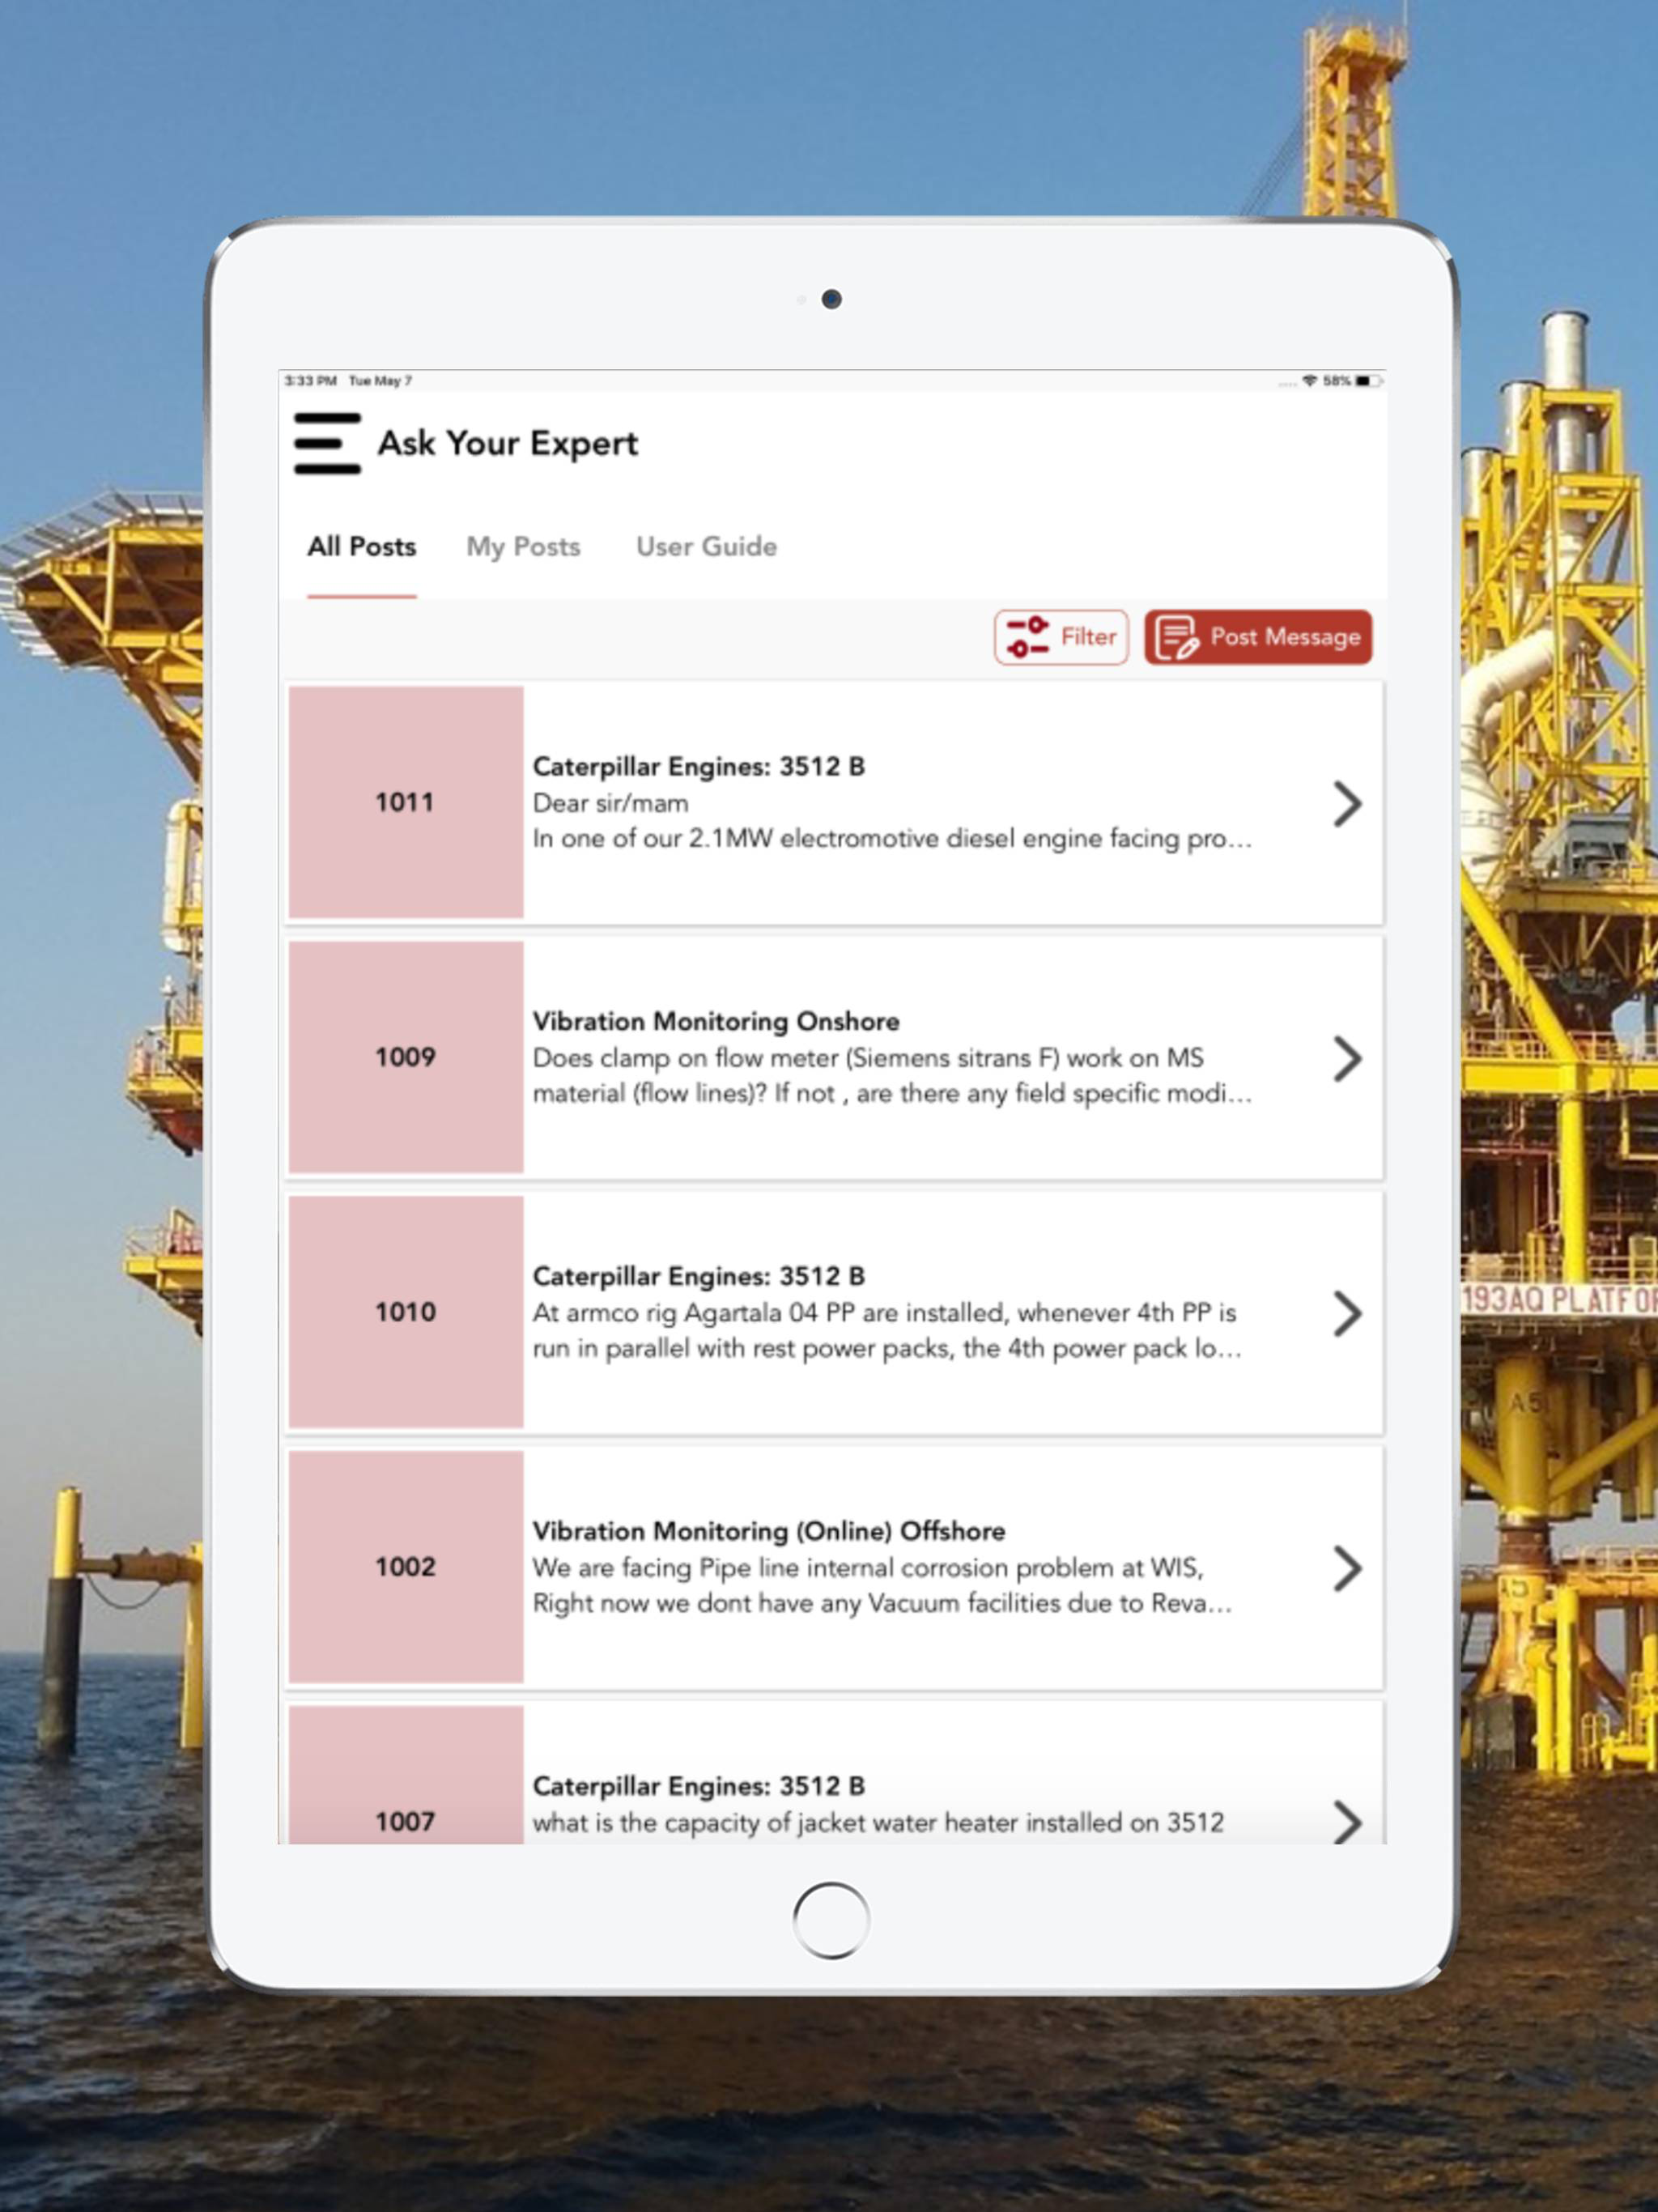Select the pink 1011 post number tile
The image size is (1658, 2212).
[405, 802]
